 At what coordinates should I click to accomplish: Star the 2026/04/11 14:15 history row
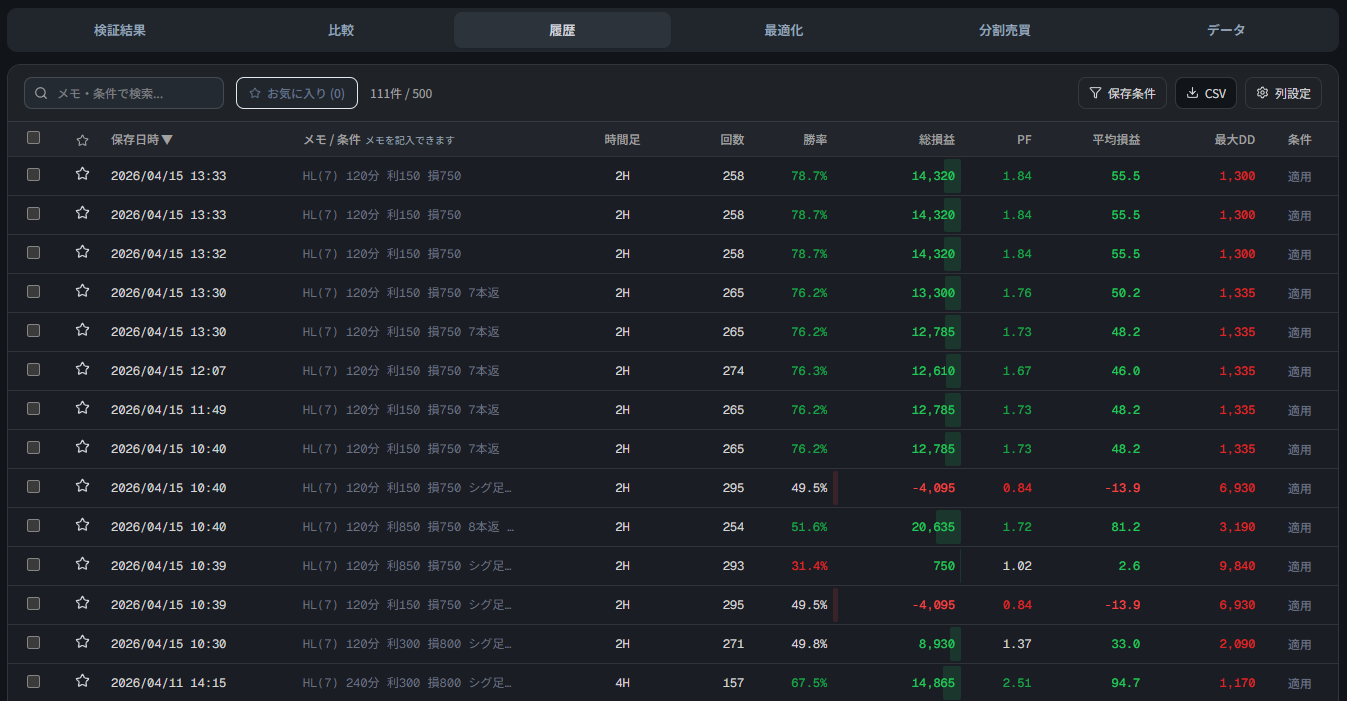[83, 681]
